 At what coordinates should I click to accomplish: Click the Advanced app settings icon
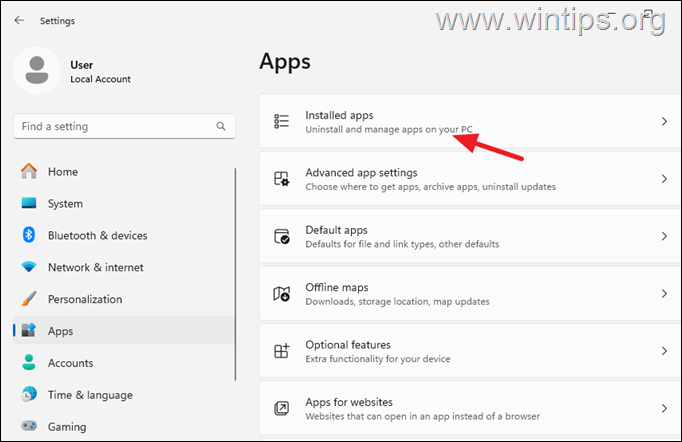click(281, 179)
